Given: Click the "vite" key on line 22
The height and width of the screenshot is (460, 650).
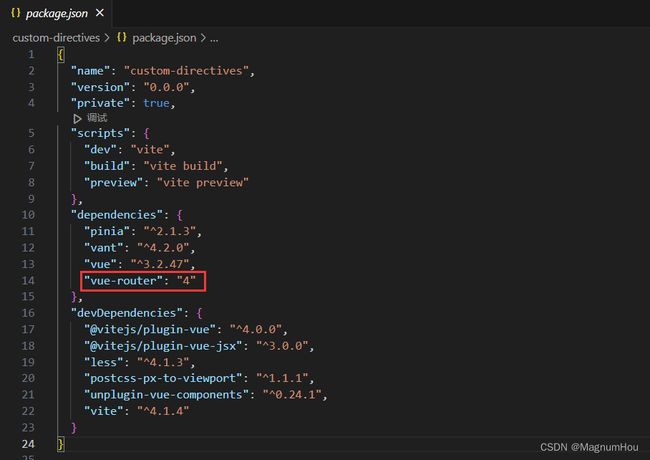Looking at the screenshot, I should (x=104, y=412).
